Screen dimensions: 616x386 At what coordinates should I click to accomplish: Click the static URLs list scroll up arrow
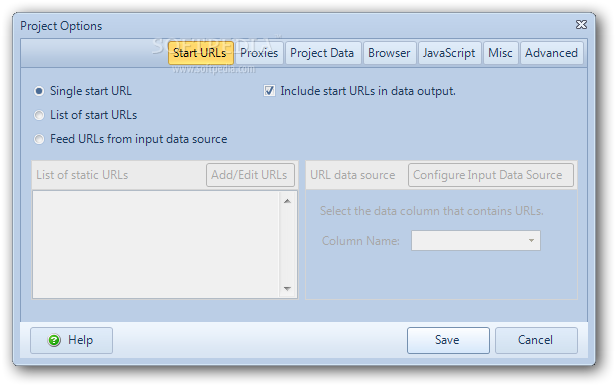(288, 201)
